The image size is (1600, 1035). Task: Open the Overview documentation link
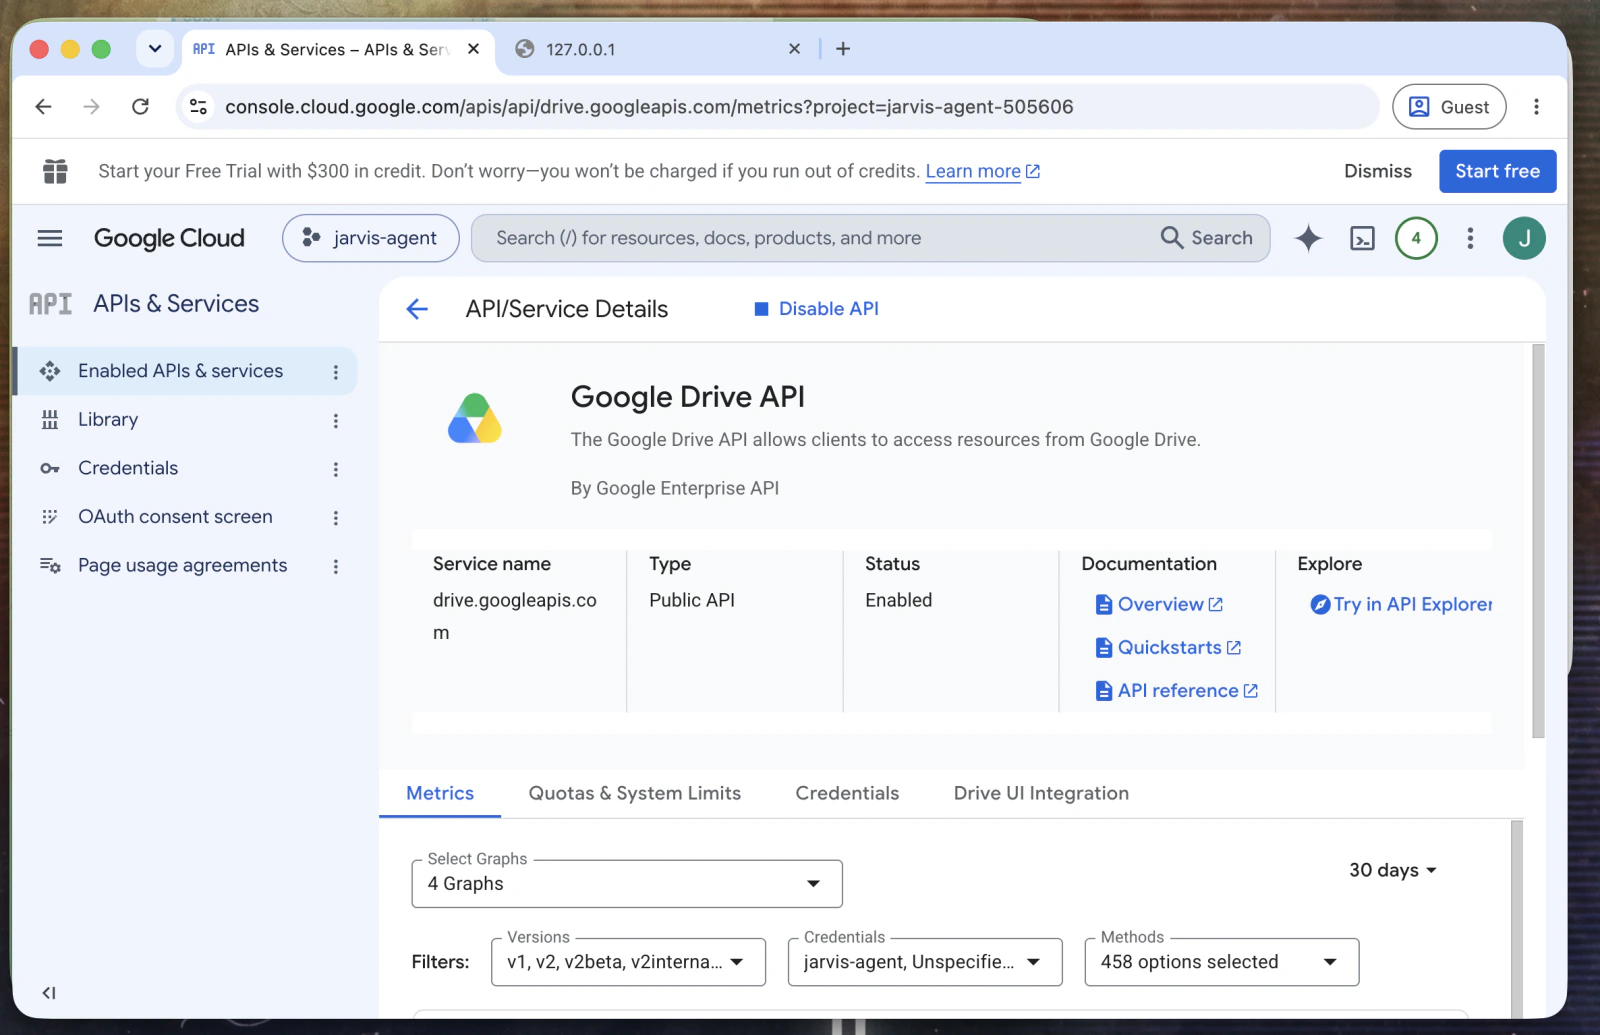[1160, 604]
